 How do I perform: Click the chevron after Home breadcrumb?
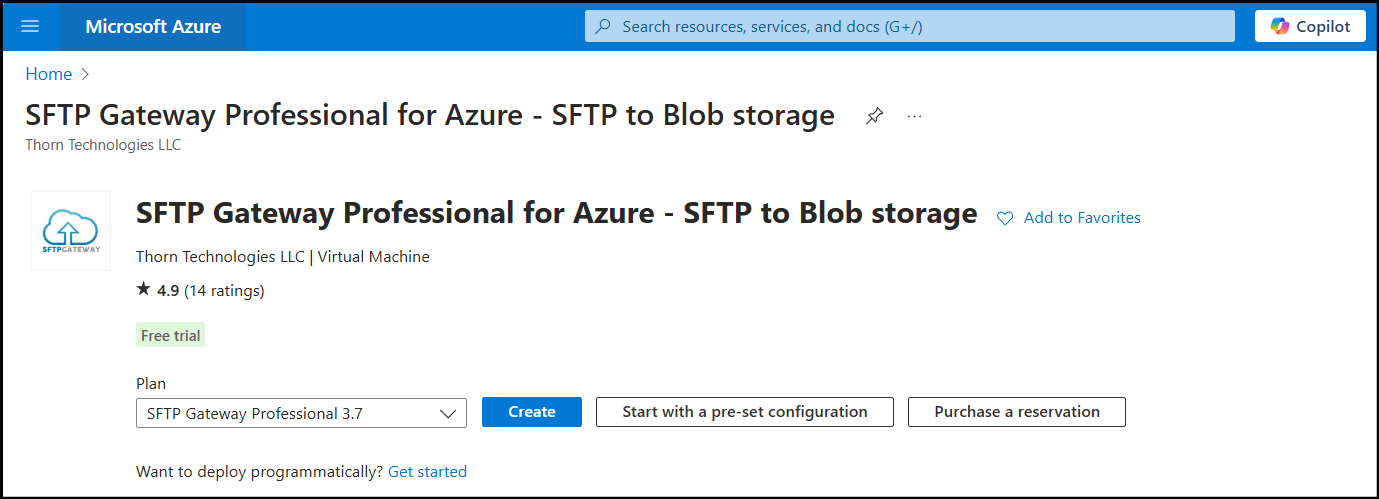pyautogui.click(x=85, y=74)
